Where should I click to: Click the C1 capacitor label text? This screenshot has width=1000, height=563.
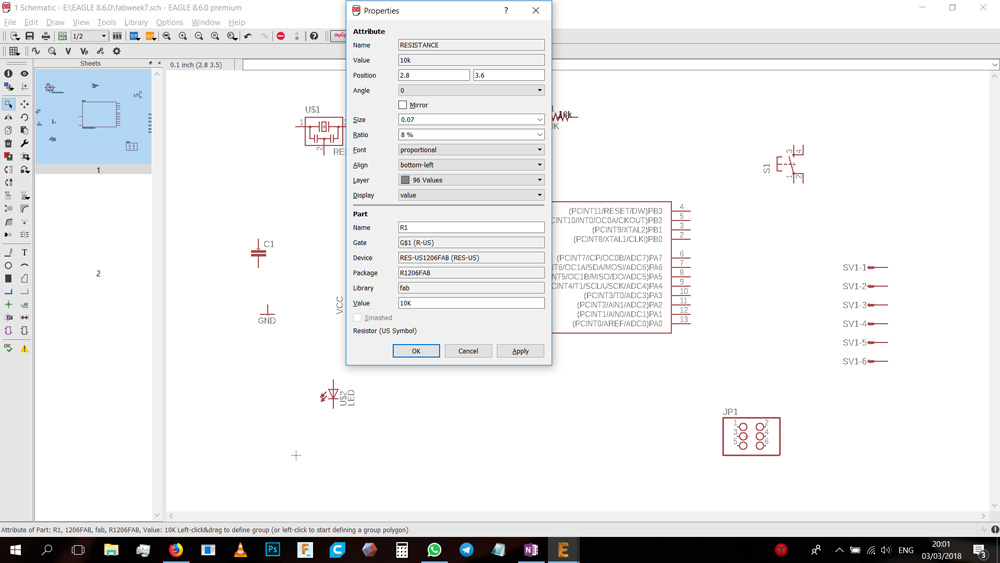pyautogui.click(x=268, y=244)
